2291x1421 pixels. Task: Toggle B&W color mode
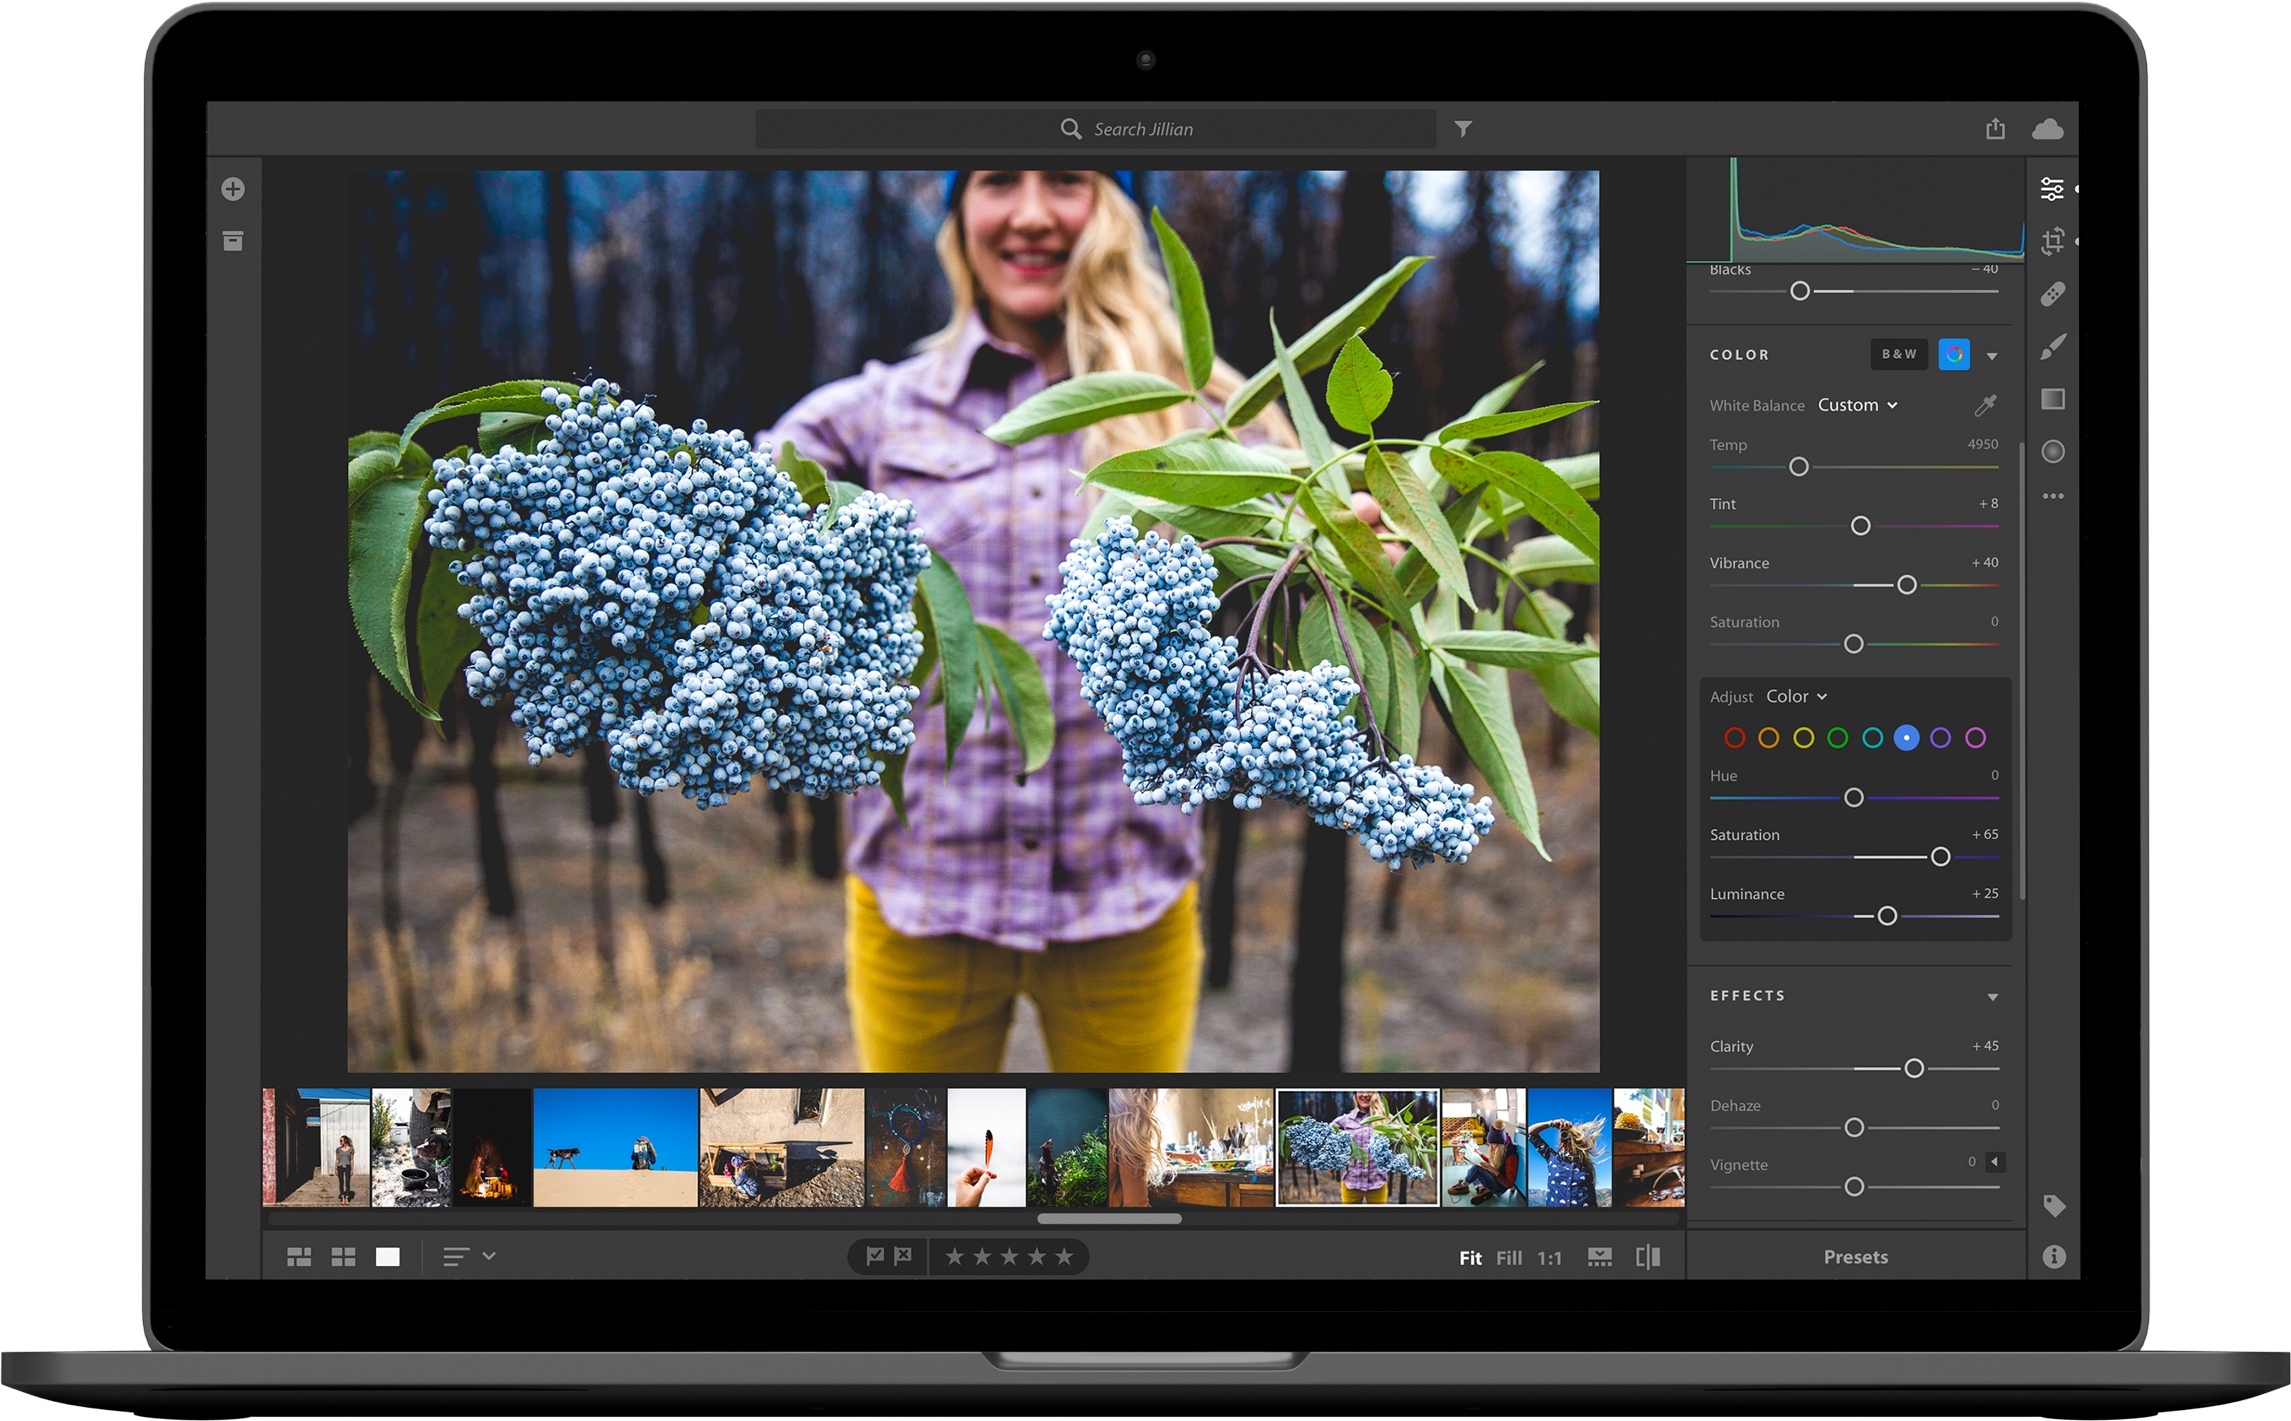[x=1898, y=354]
